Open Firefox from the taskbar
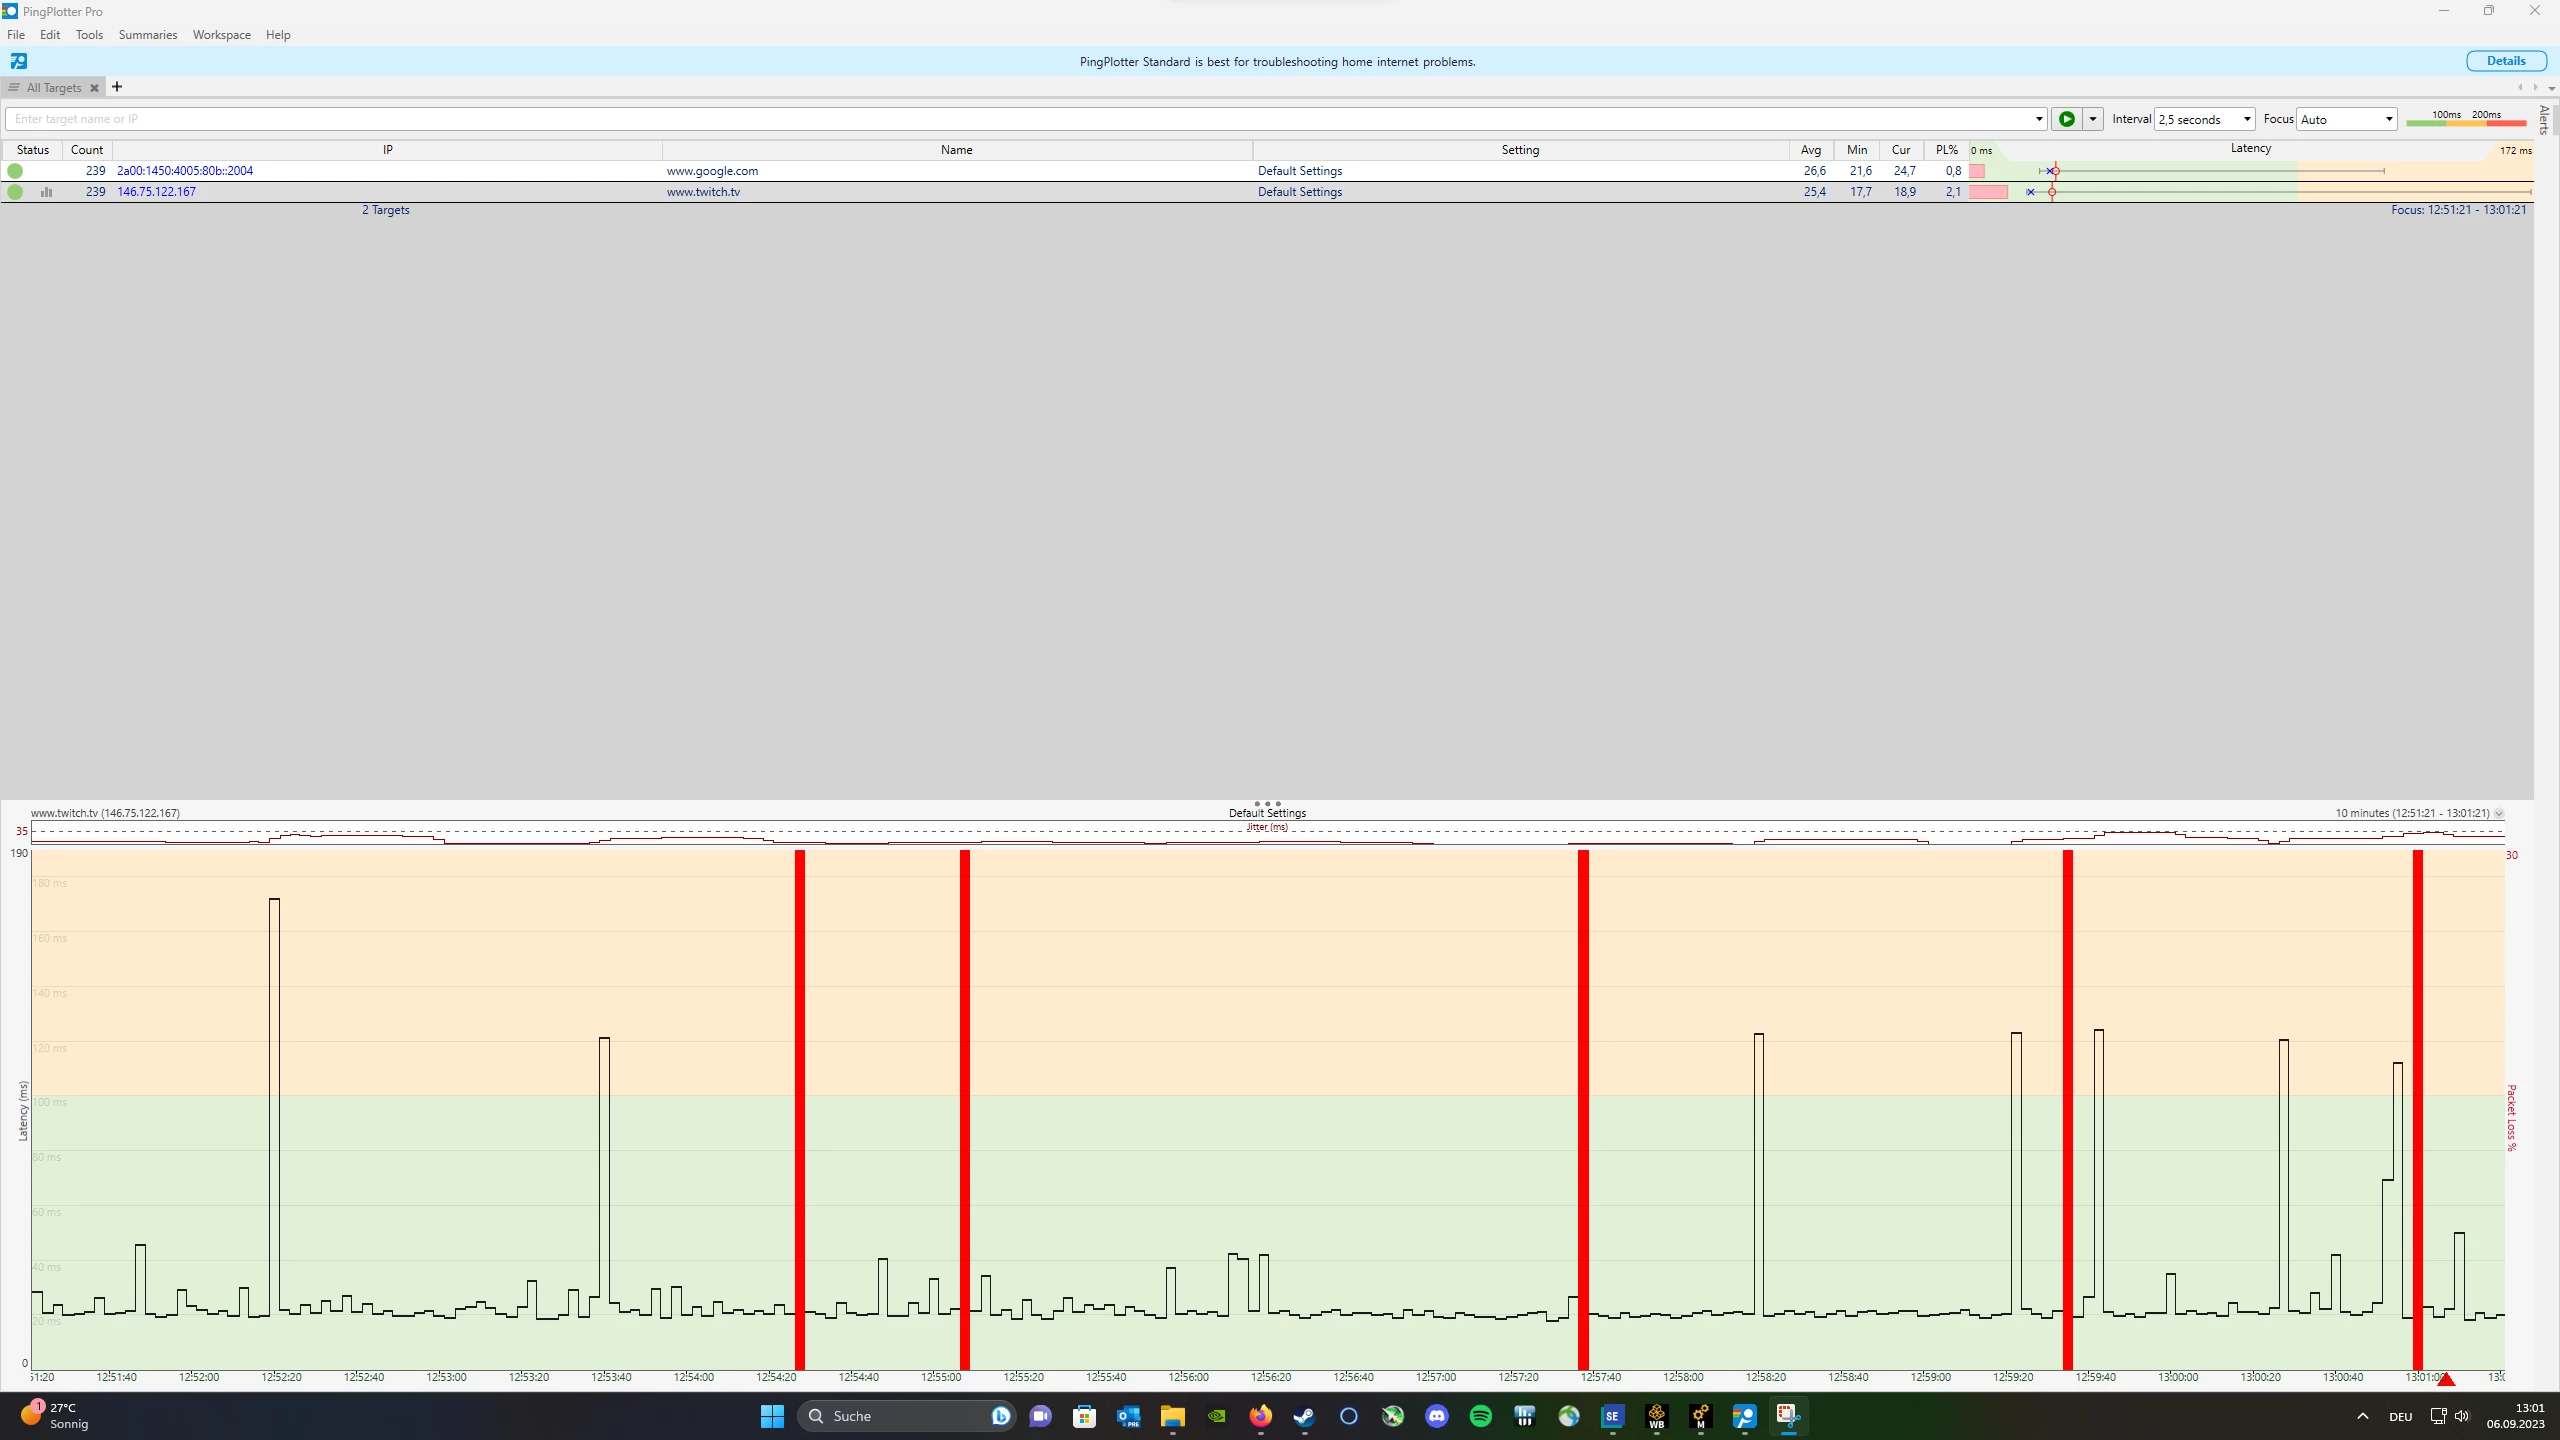Viewport: 2560px width, 1440px height. [1260, 1416]
